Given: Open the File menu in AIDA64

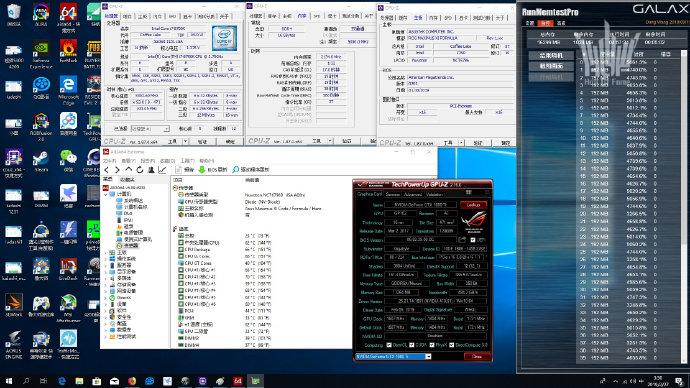Looking at the screenshot, I should click(109, 161).
